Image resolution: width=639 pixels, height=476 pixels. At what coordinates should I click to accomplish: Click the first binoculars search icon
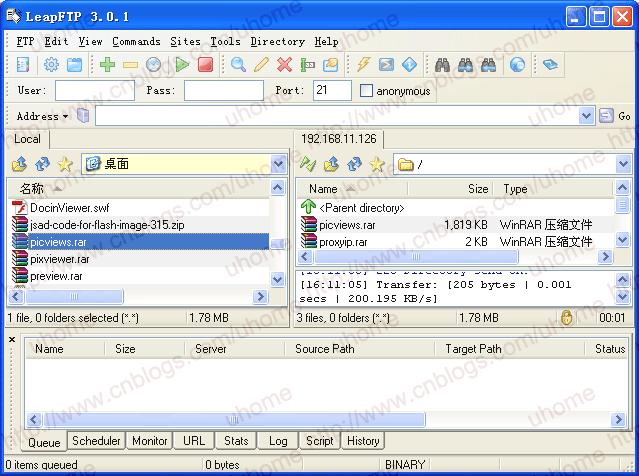(x=442, y=64)
